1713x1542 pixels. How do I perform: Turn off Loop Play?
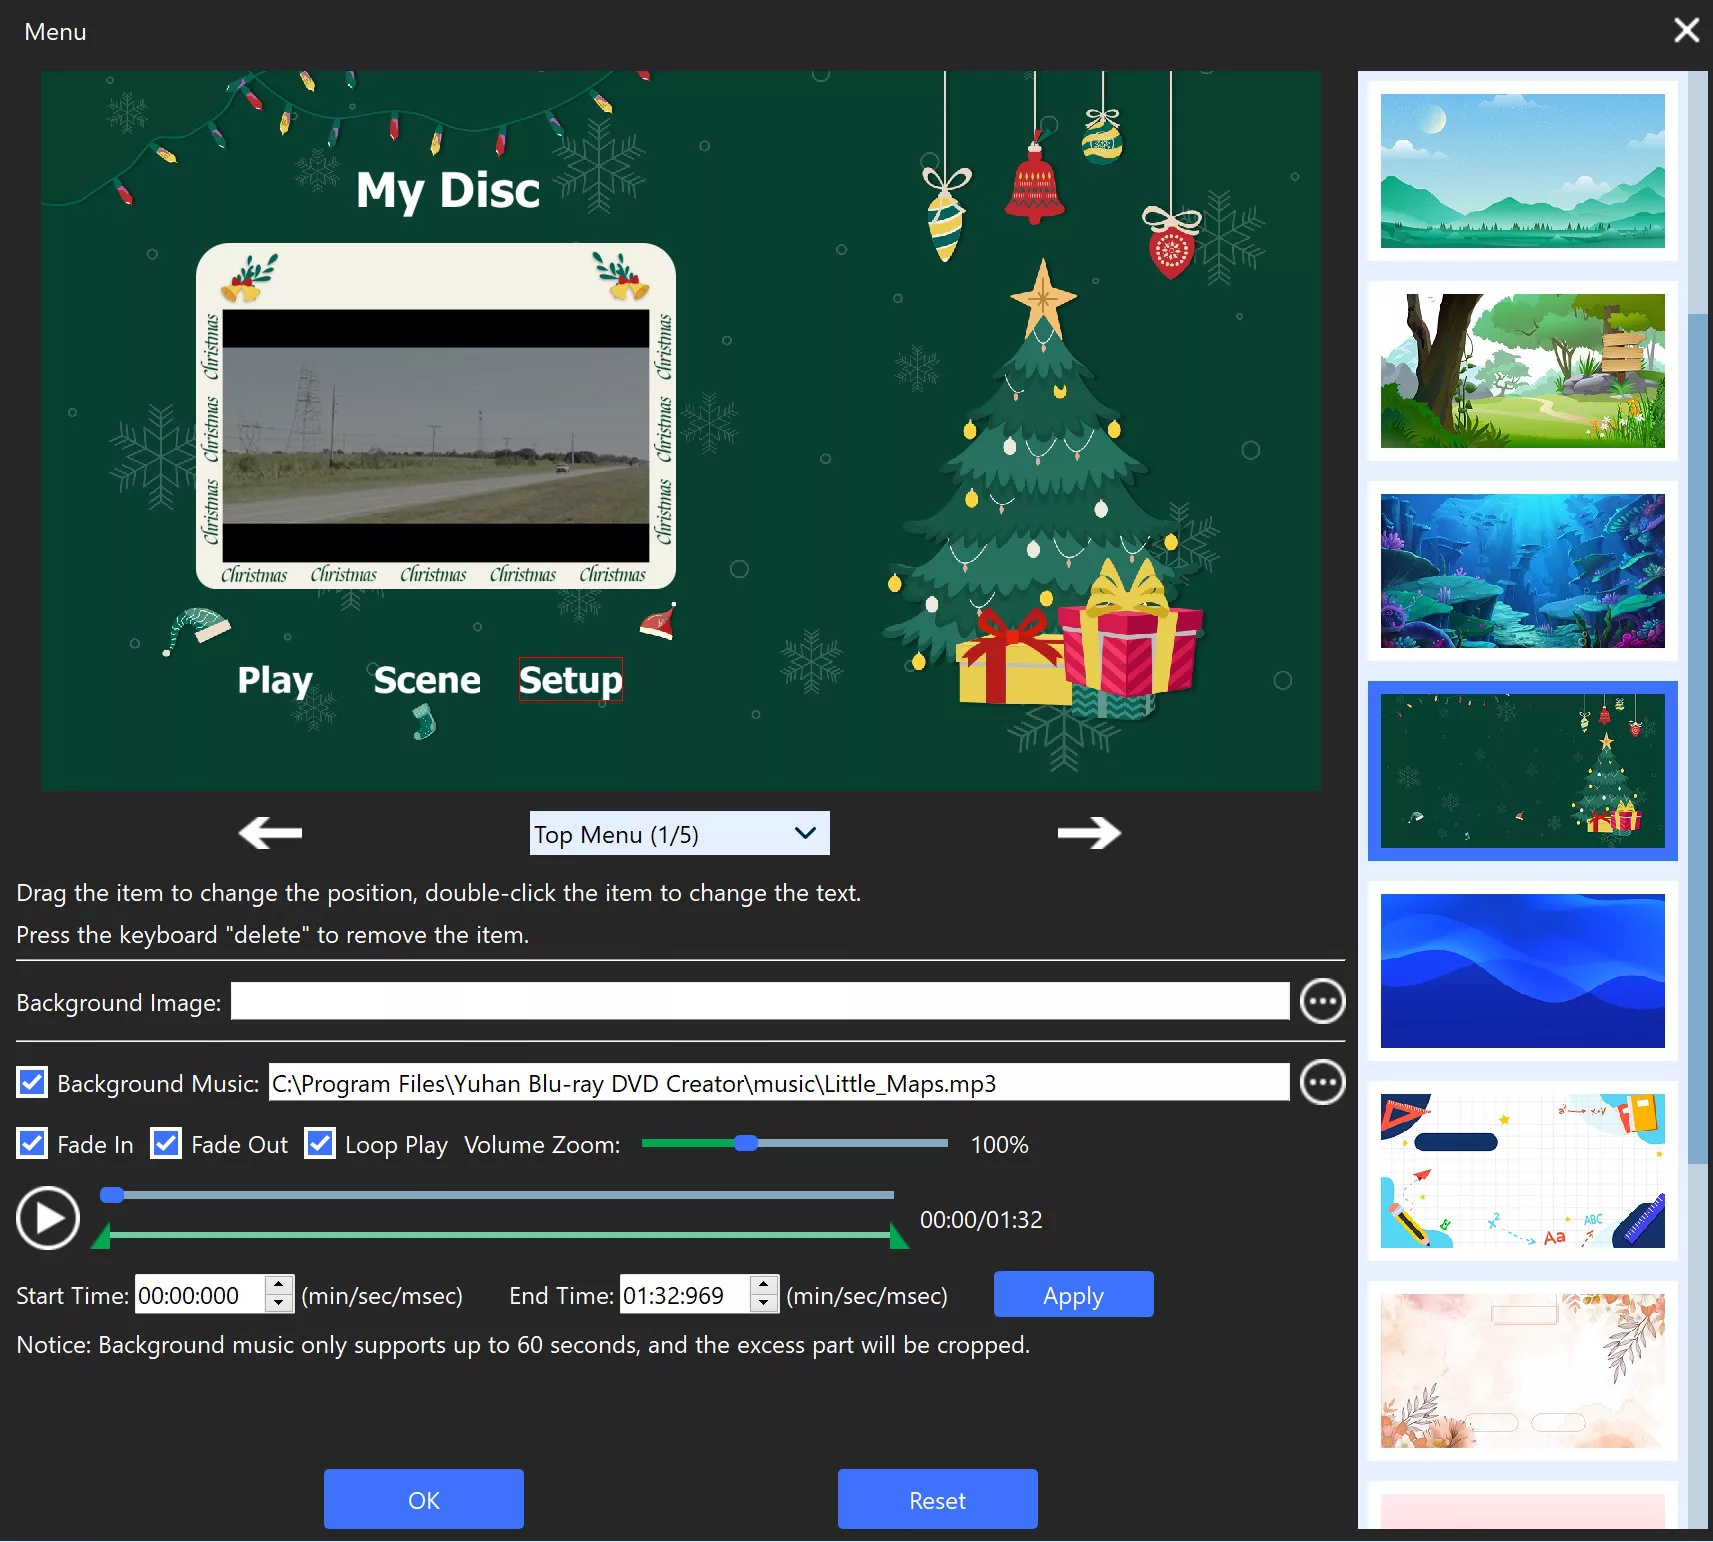(x=320, y=1143)
